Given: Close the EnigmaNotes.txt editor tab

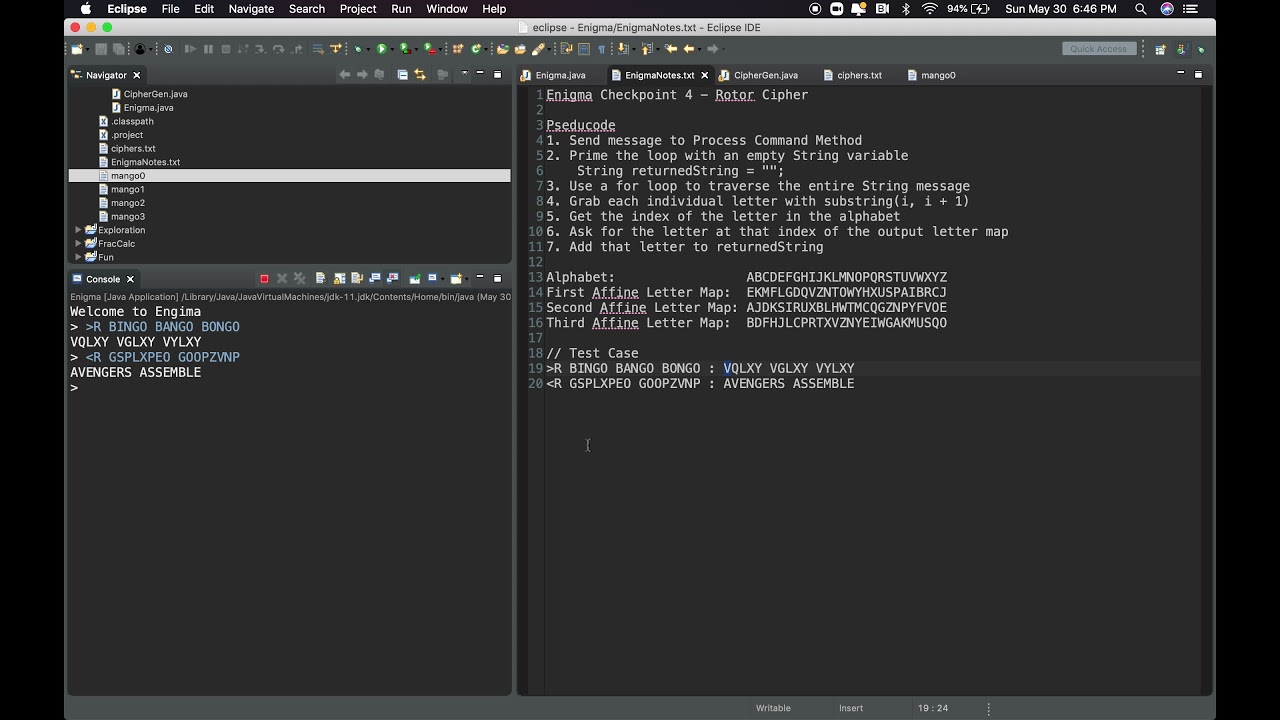Looking at the screenshot, I should 705,75.
